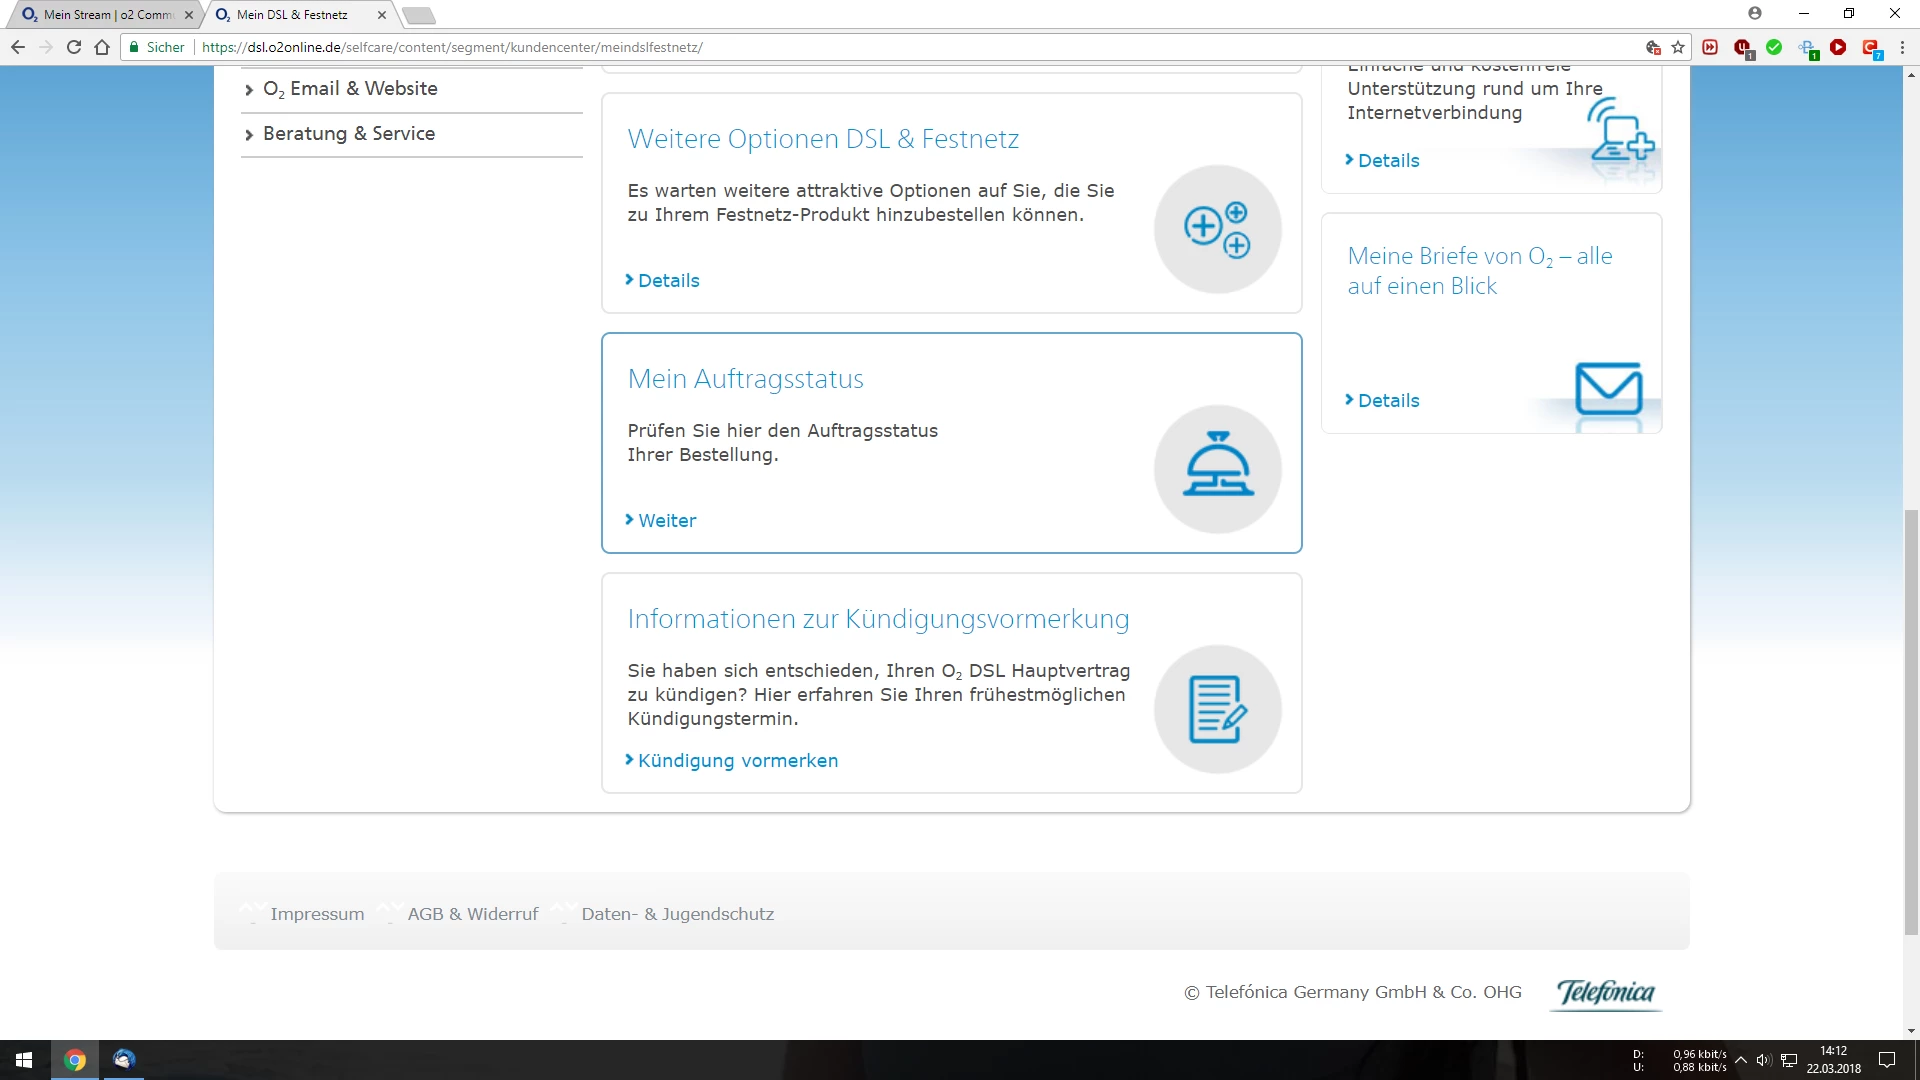Click the plus circles icon for Weitere Optionen
1920x1080 pixels.
pyautogui.click(x=1217, y=230)
